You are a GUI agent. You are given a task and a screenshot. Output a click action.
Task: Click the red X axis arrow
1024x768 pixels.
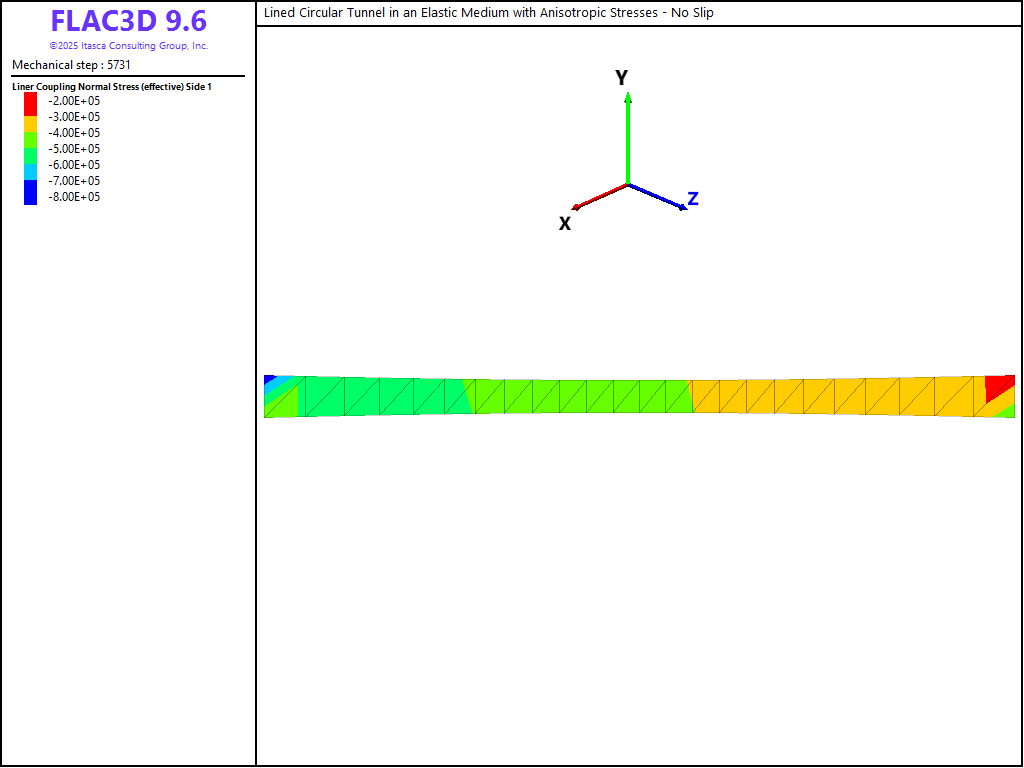click(600, 196)
